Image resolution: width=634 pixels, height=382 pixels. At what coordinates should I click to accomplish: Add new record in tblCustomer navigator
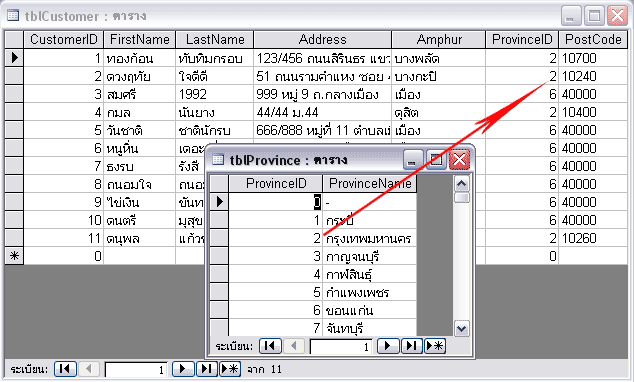pyautogui.click(x=230, y=369)
